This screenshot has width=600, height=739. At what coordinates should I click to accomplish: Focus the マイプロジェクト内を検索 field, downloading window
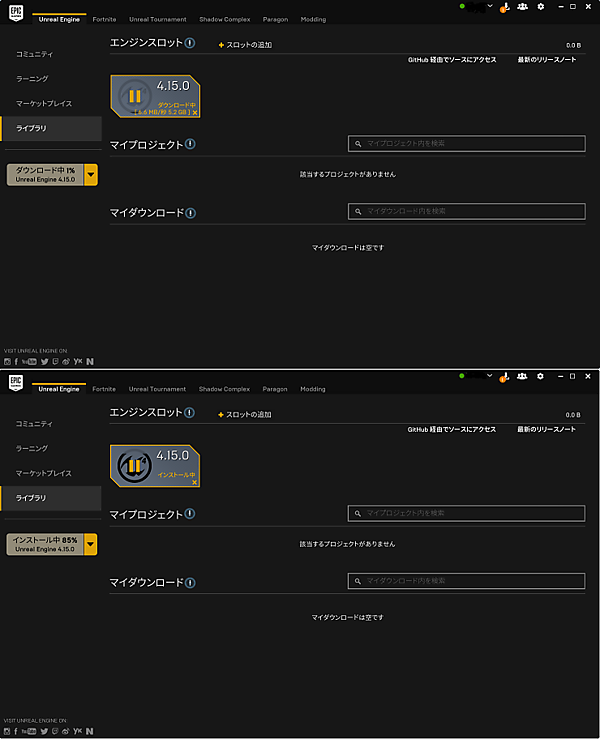click(x=467, y=143)
